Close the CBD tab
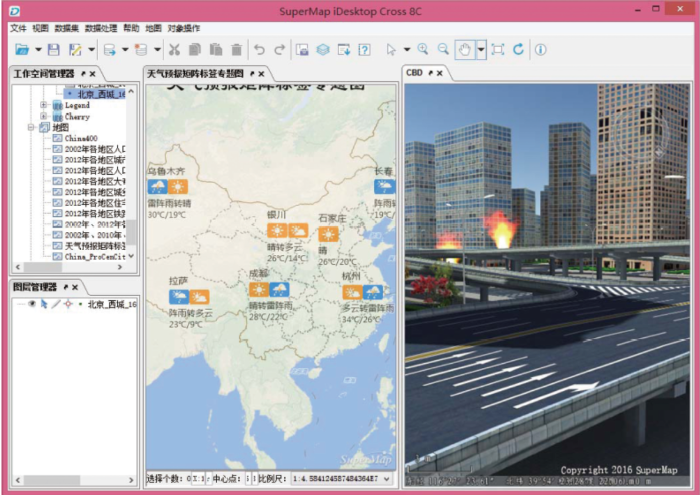The image size is (700, 495). point(440,73)
